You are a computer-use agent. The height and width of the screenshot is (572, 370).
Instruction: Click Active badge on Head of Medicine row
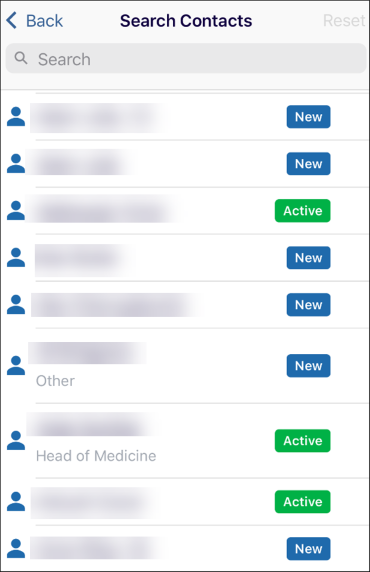[302, 441]
